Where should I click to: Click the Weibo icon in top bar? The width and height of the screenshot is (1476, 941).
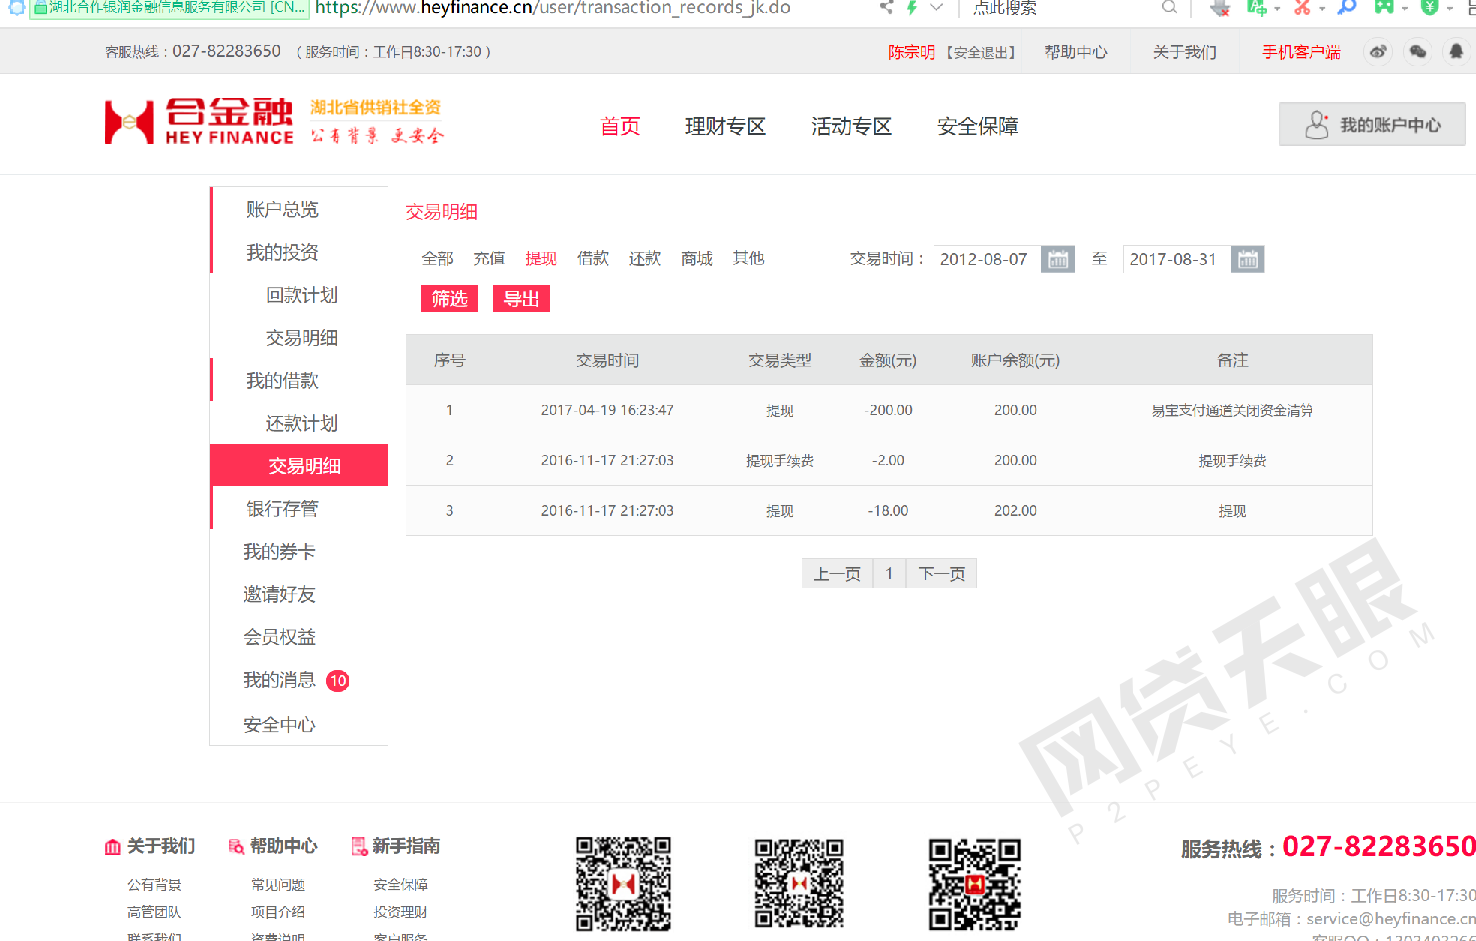coord(1378,52)
